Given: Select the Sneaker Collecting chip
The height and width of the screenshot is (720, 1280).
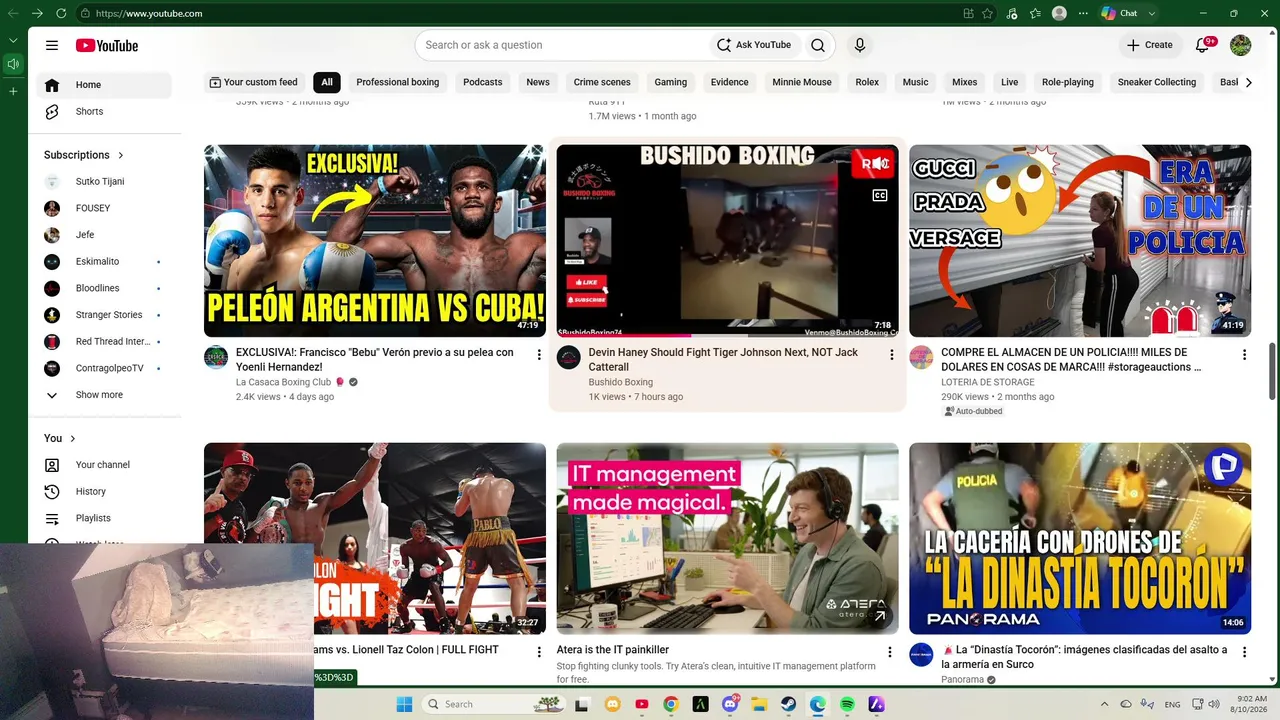Looking at the screenshot, I should (1157, 82).
